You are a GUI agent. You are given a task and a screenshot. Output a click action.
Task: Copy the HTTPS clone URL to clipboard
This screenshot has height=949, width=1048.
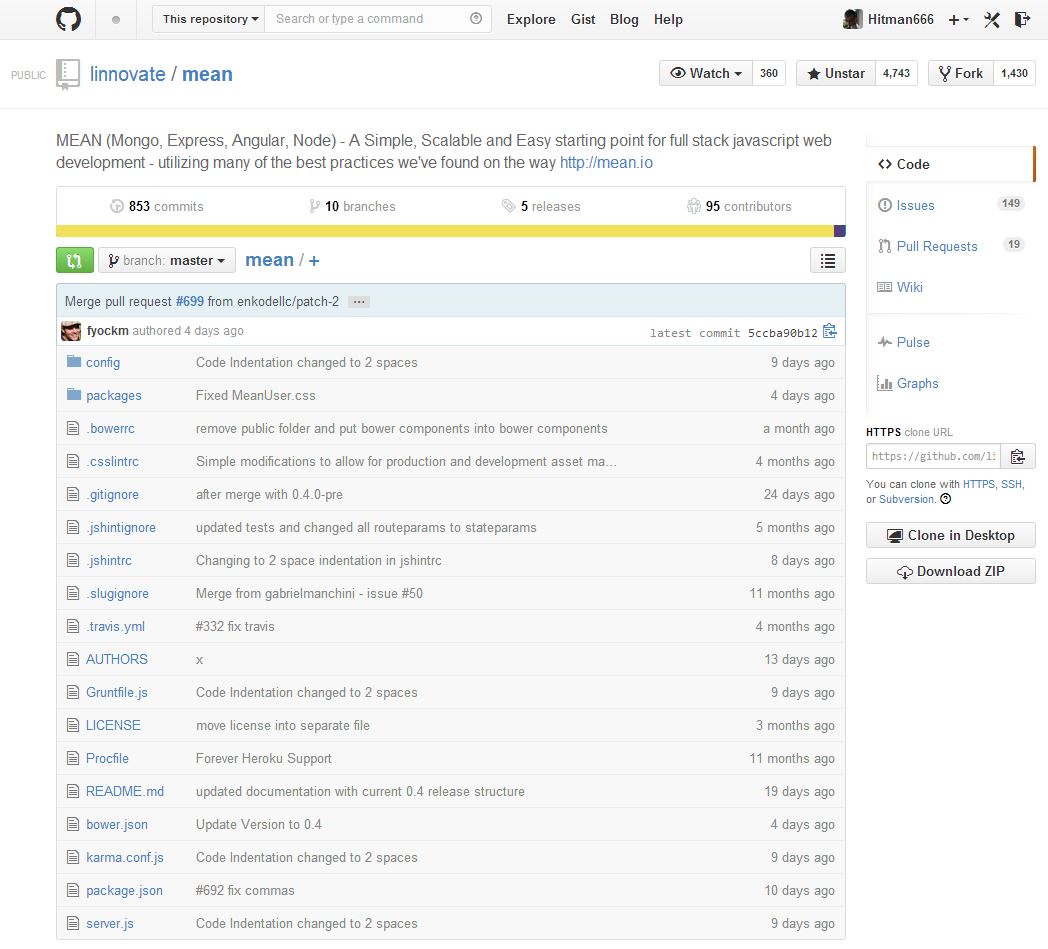[1017, 456]
